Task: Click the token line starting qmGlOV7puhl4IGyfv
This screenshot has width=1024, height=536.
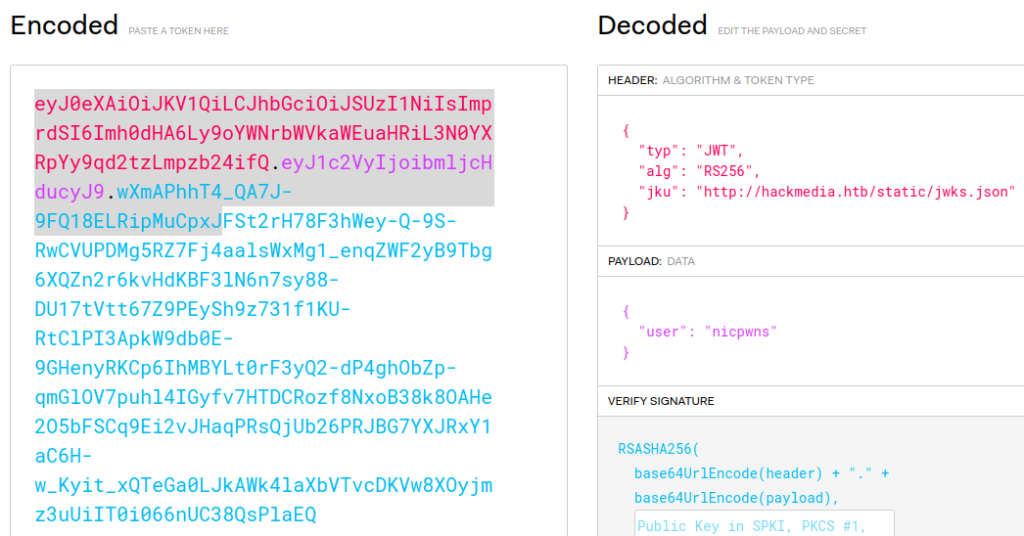Action: [263, 397]
